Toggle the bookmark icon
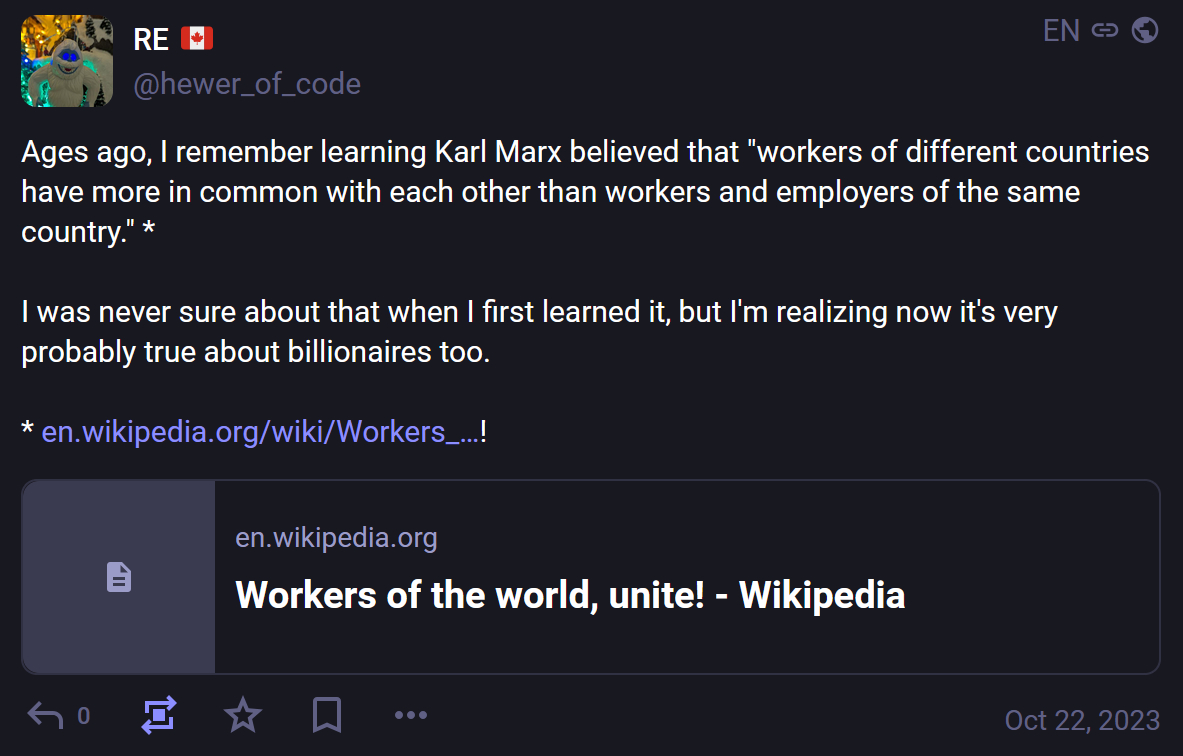 [x=327, y=715]
